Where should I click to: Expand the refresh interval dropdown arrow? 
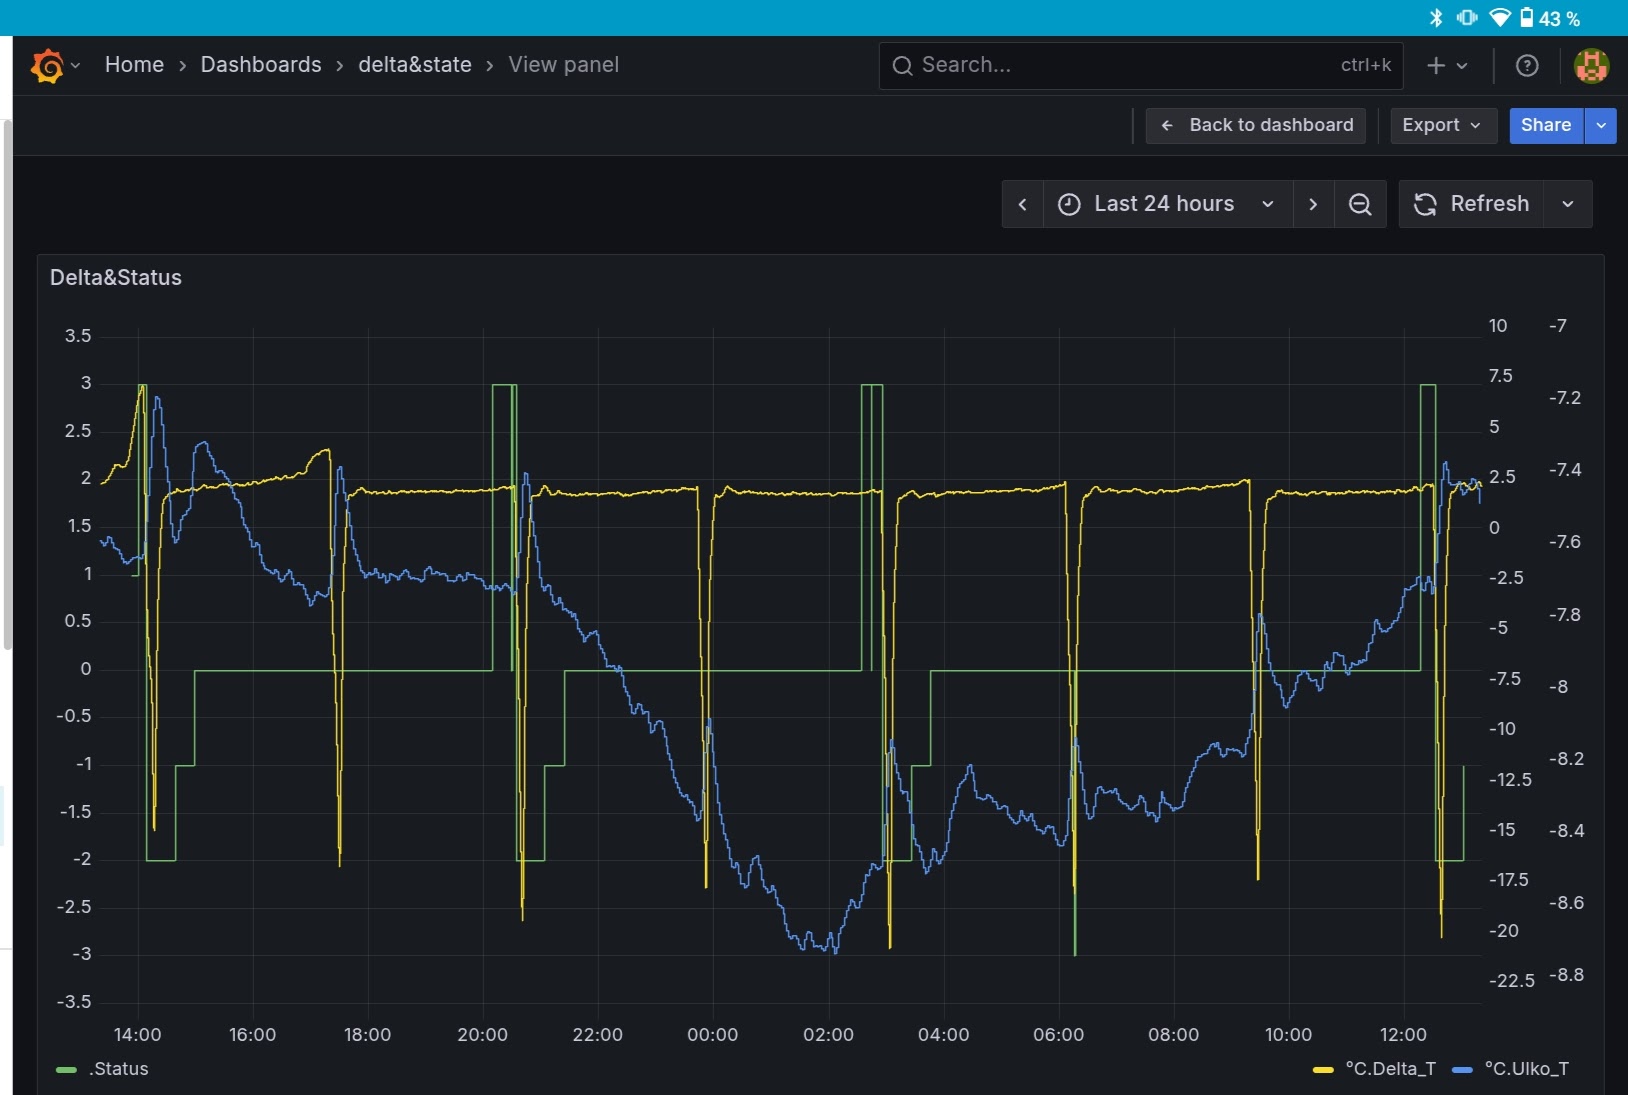pos(1568,204)
